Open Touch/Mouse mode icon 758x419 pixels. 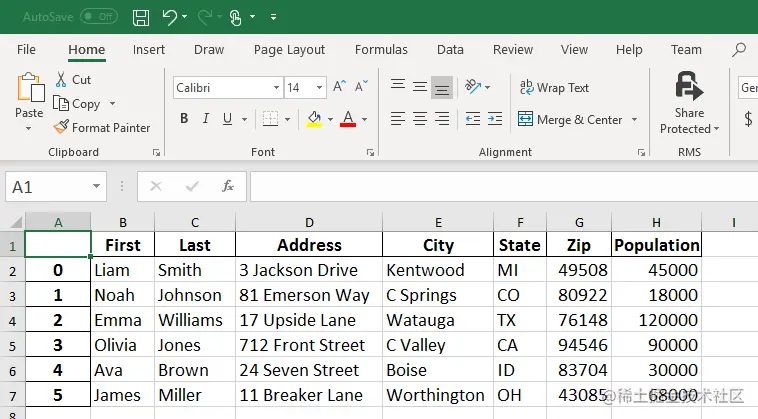(x=235, y=17)
